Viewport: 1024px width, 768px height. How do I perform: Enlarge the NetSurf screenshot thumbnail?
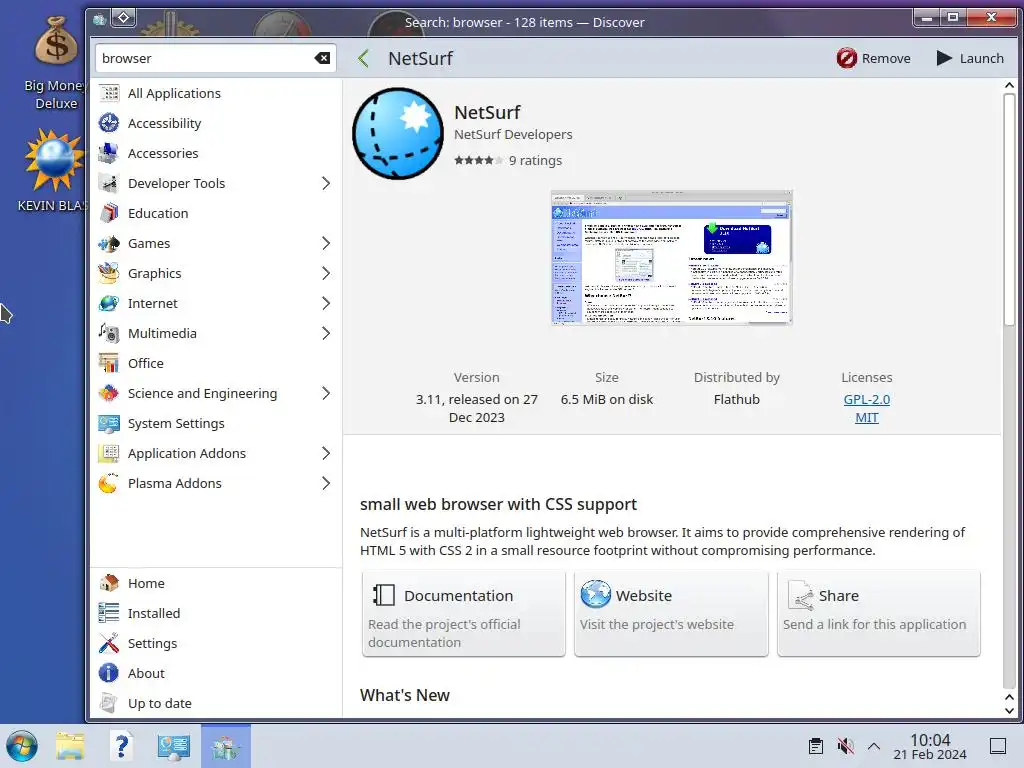pyautogui.click(x=671, y=257)
